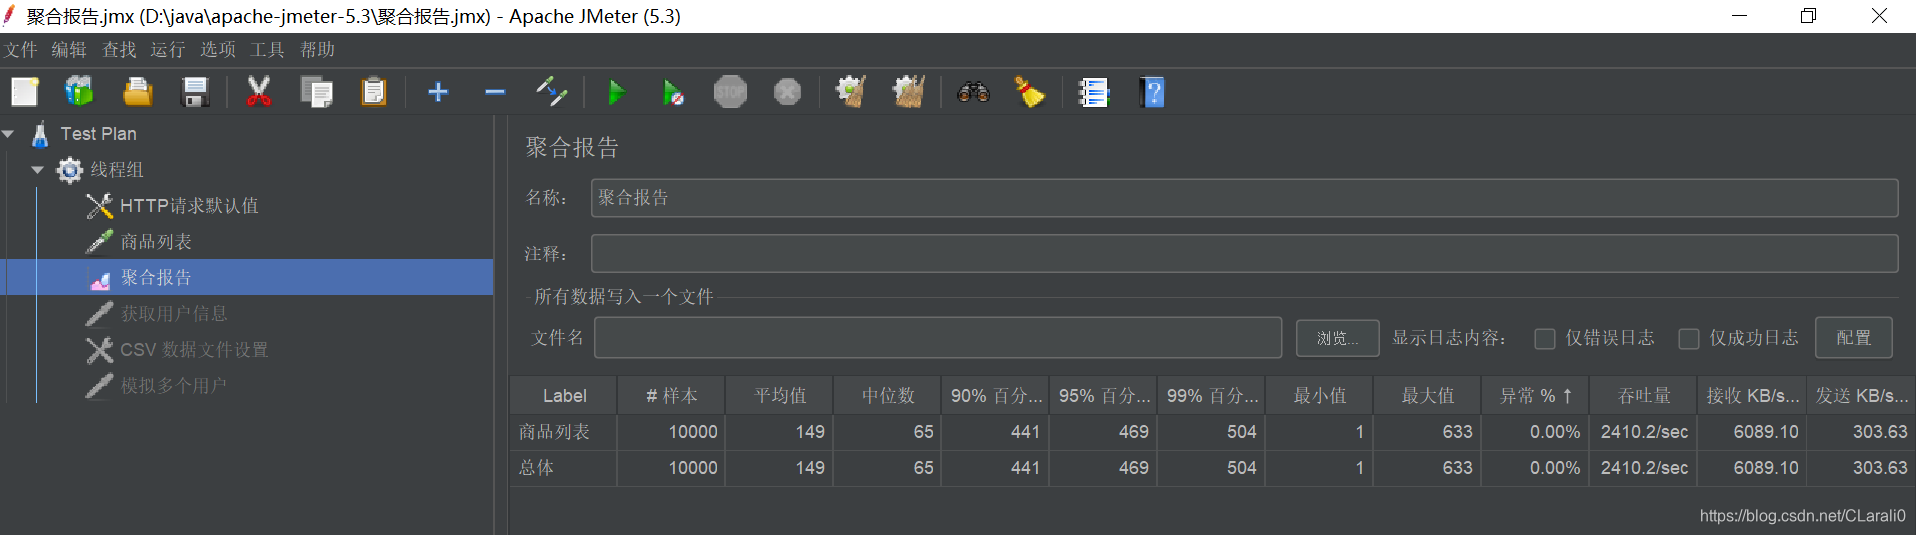Open the Templates icon
Viewport: 1916px width, 535px height.
tap(79, 92)
